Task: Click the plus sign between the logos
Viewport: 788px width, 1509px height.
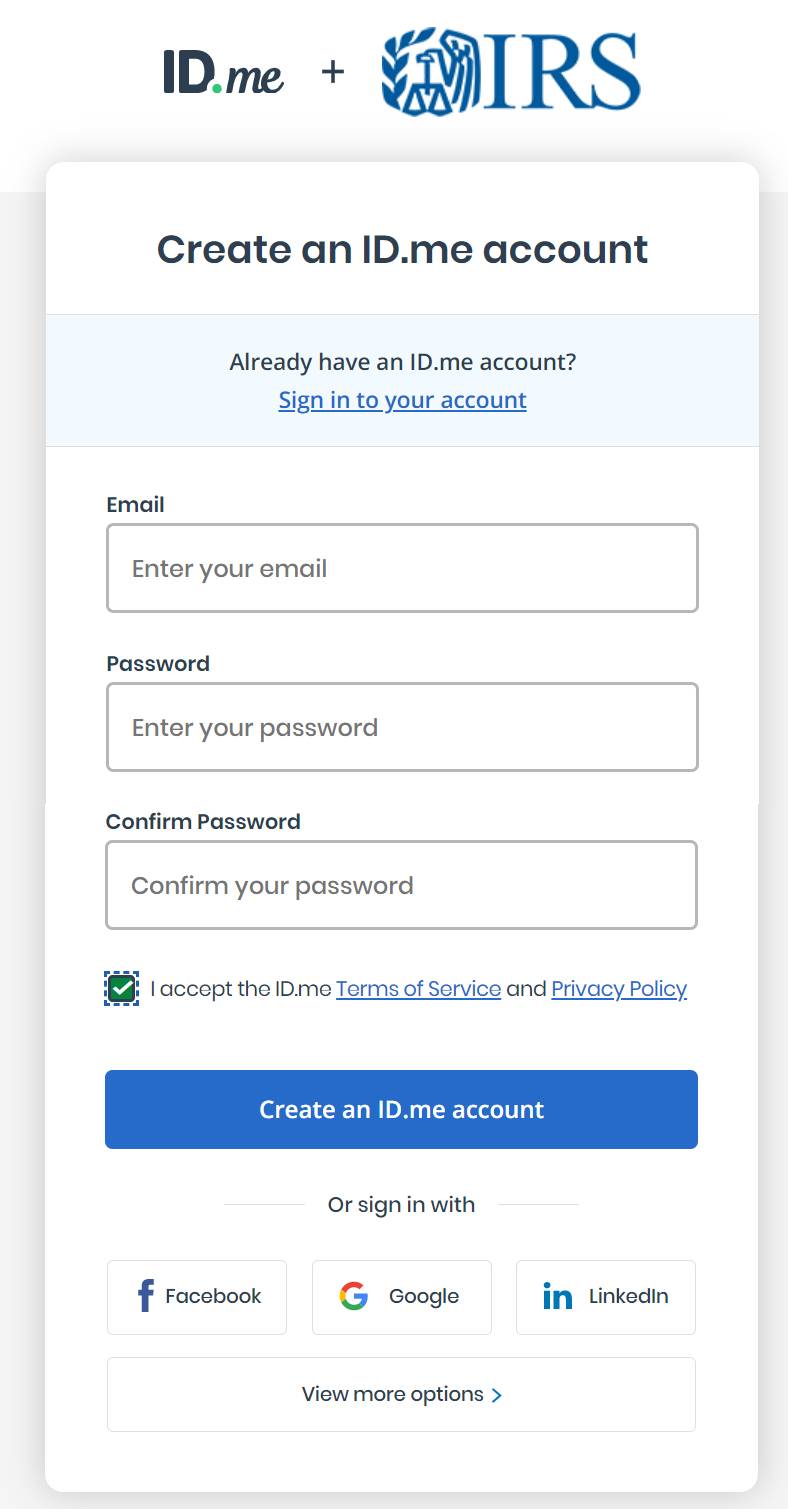Action: pos(333,72)
